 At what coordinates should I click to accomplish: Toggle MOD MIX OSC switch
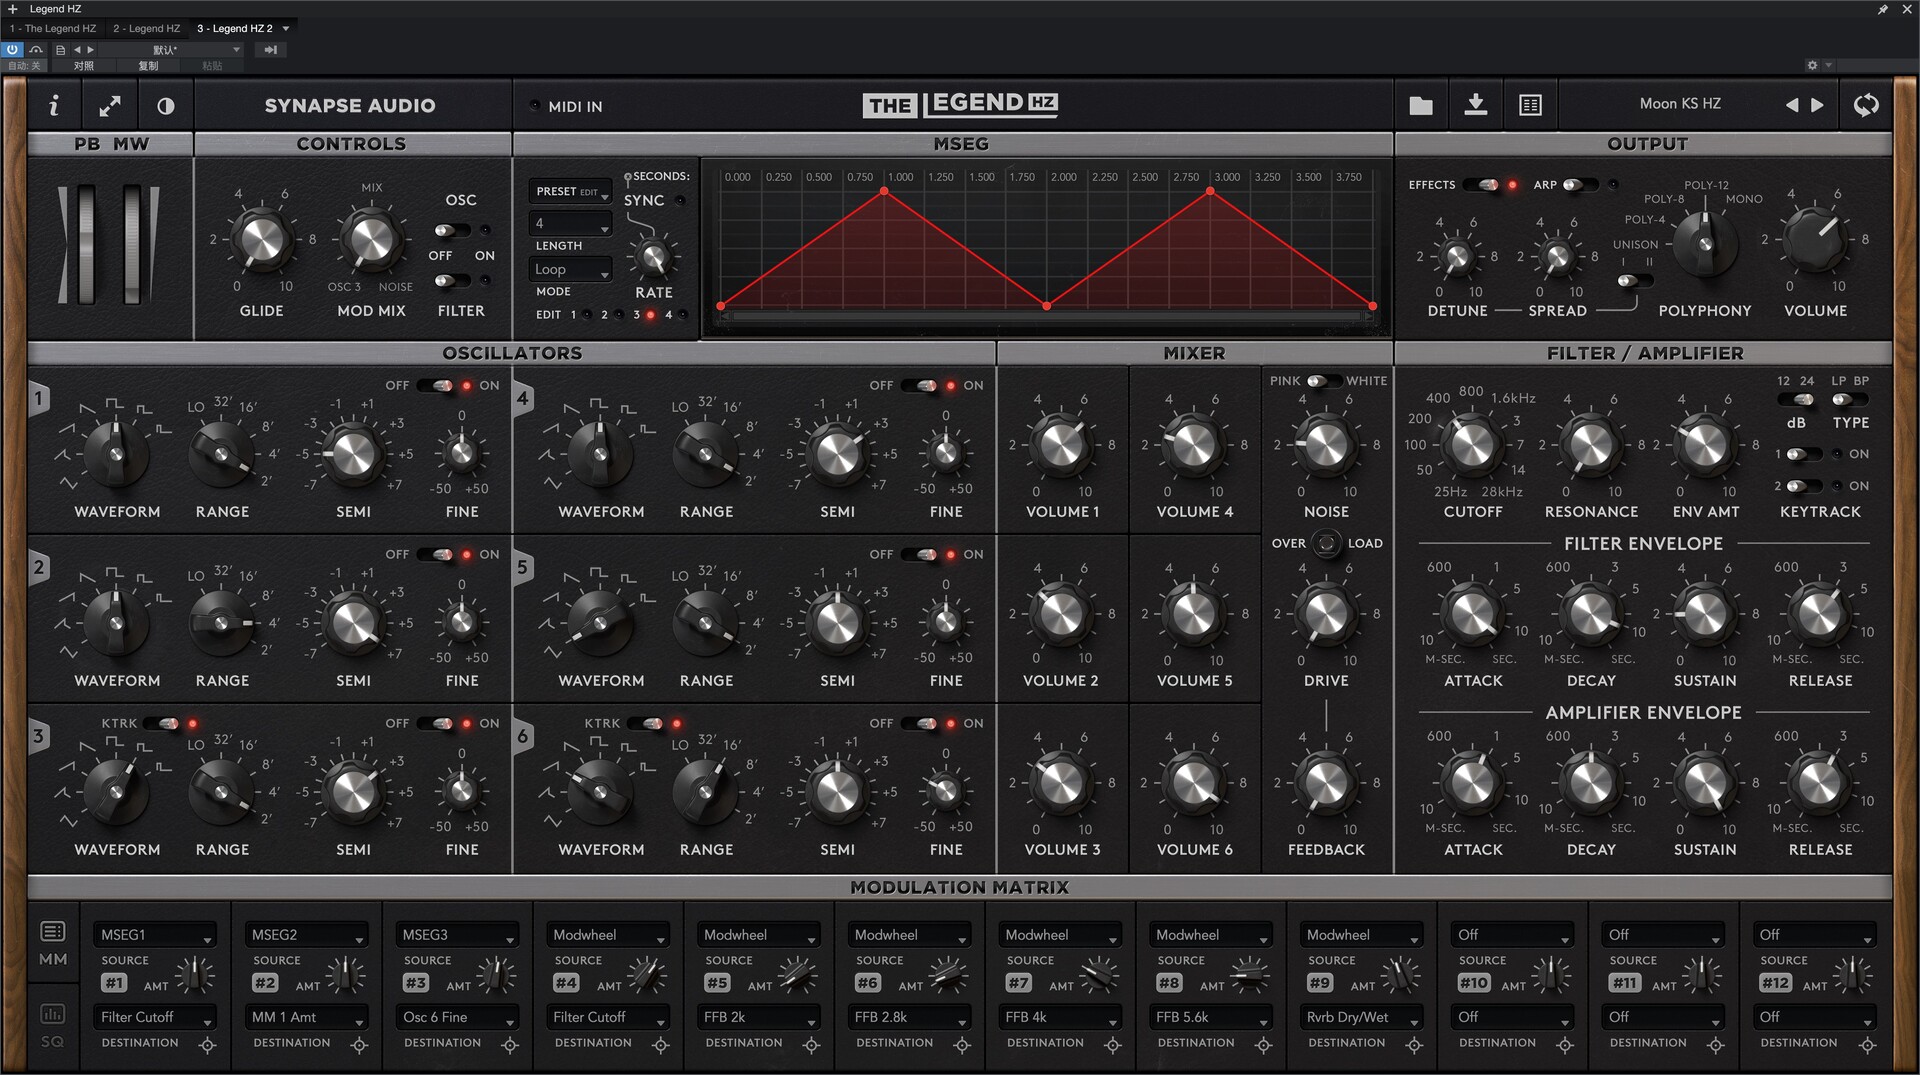452,231
